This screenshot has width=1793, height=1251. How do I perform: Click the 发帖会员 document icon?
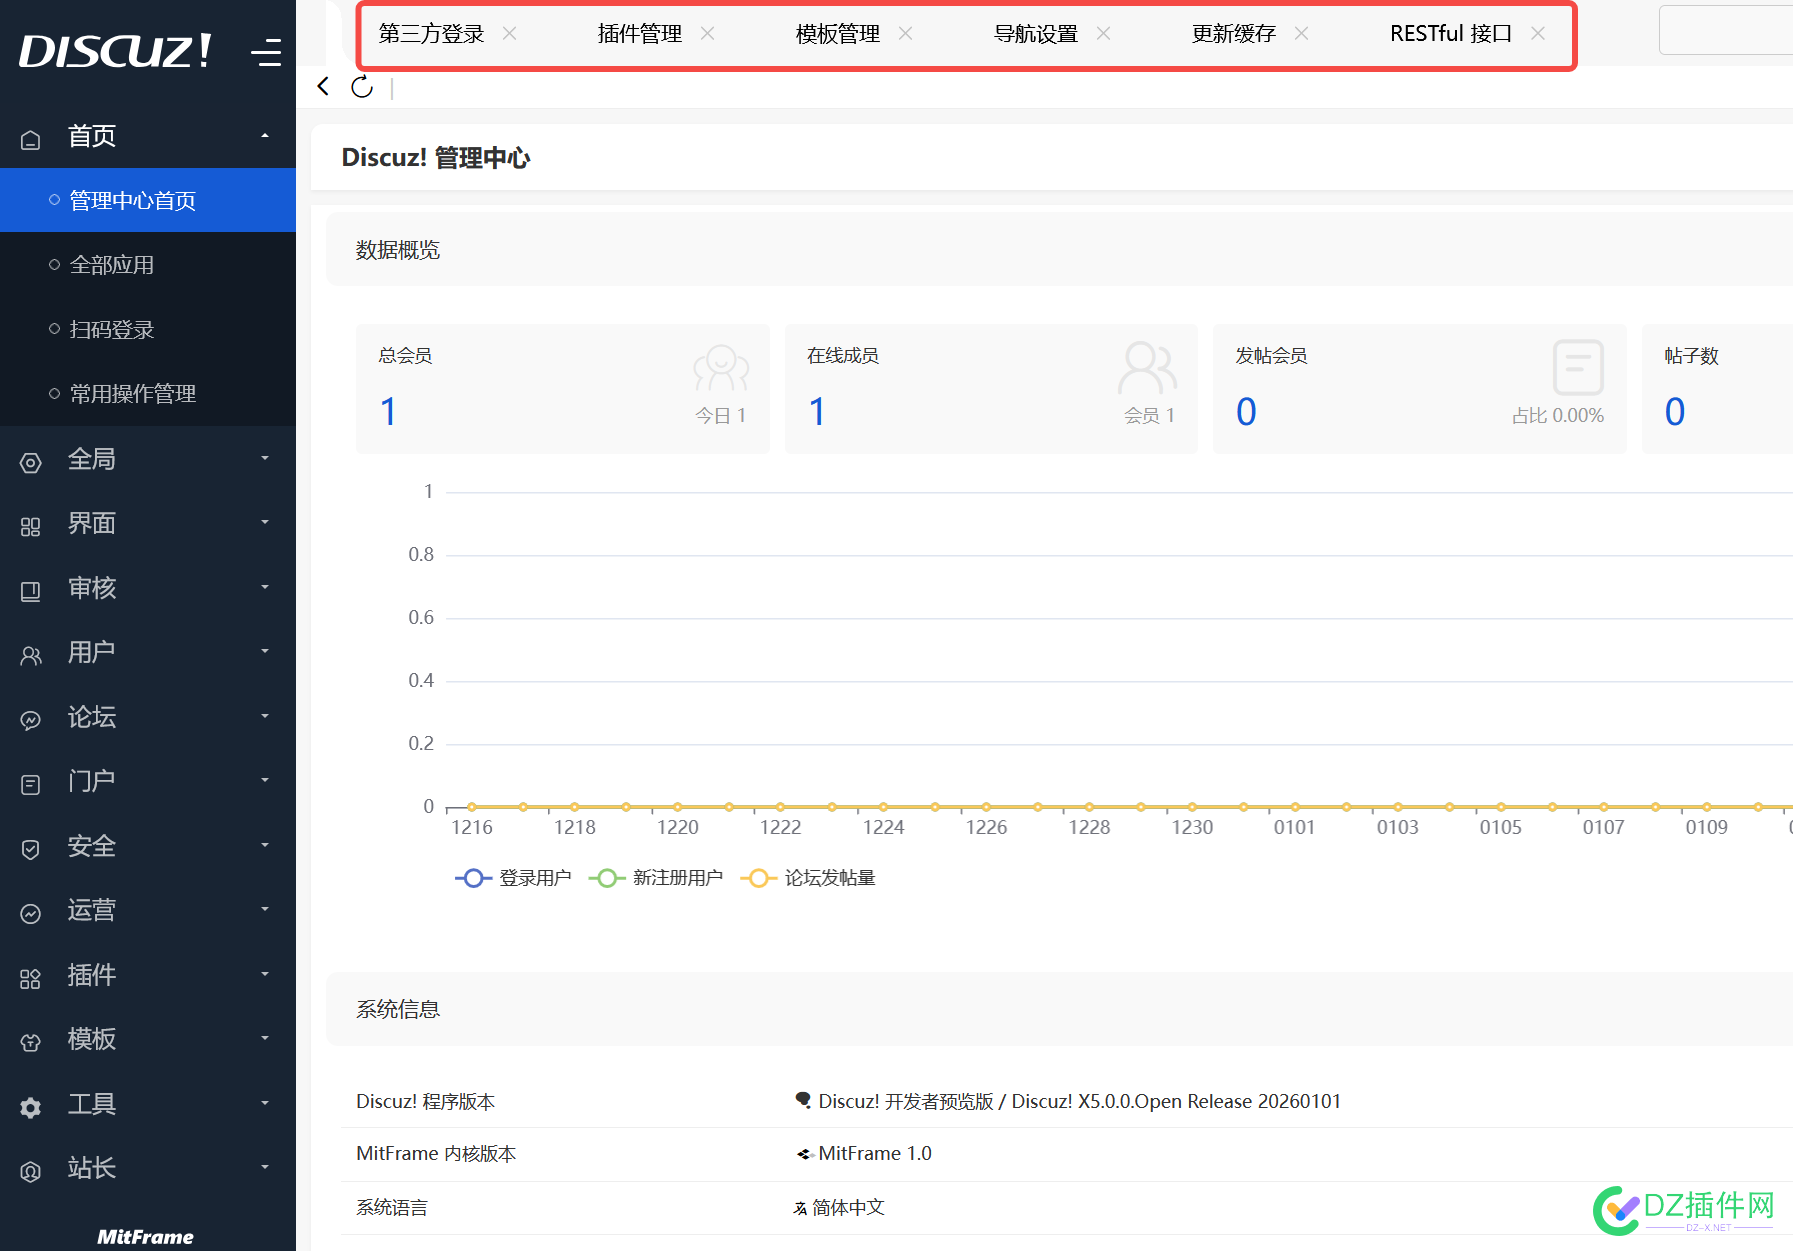1578,367
